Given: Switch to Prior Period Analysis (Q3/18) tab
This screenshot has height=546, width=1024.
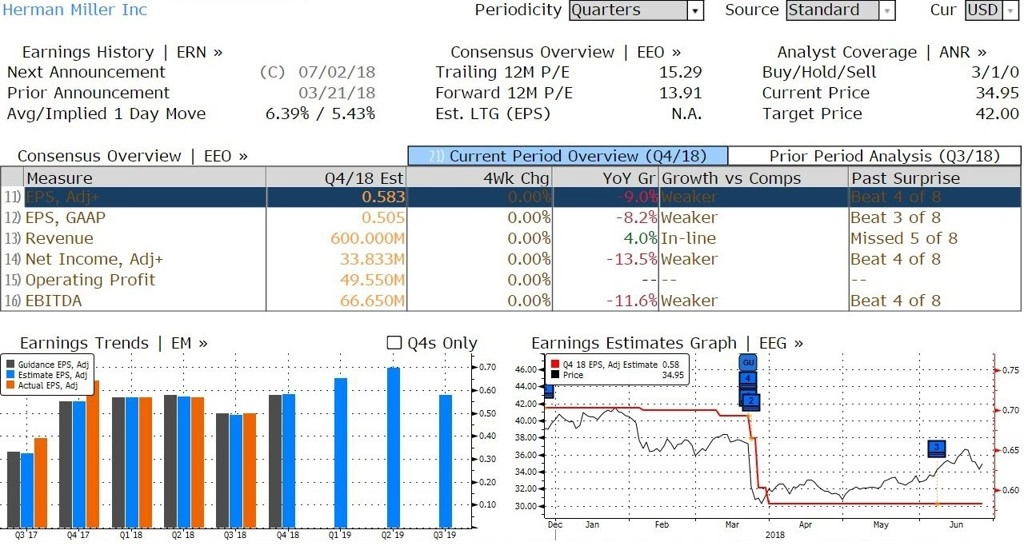Looking at the screenshot, I should [874, 156].
